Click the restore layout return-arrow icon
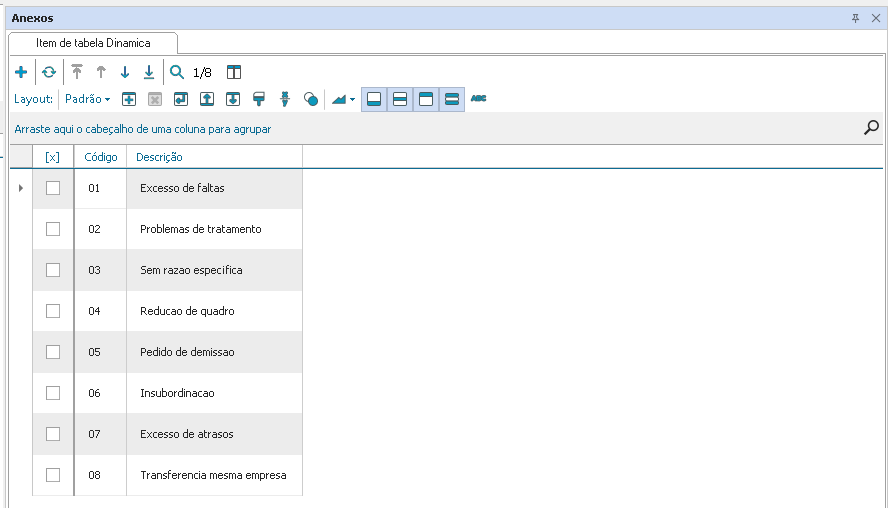888x508 pixels. tap(181, 100)
